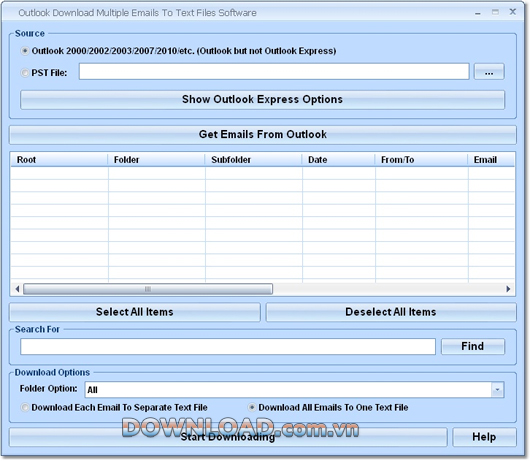Image resolution: width=530 pixels, height=461 pixels.
Task: Select the Outlook 2000/2002/2003/2007/2010 source radio button
Action: pyautogui.click(x=25, y=51)
